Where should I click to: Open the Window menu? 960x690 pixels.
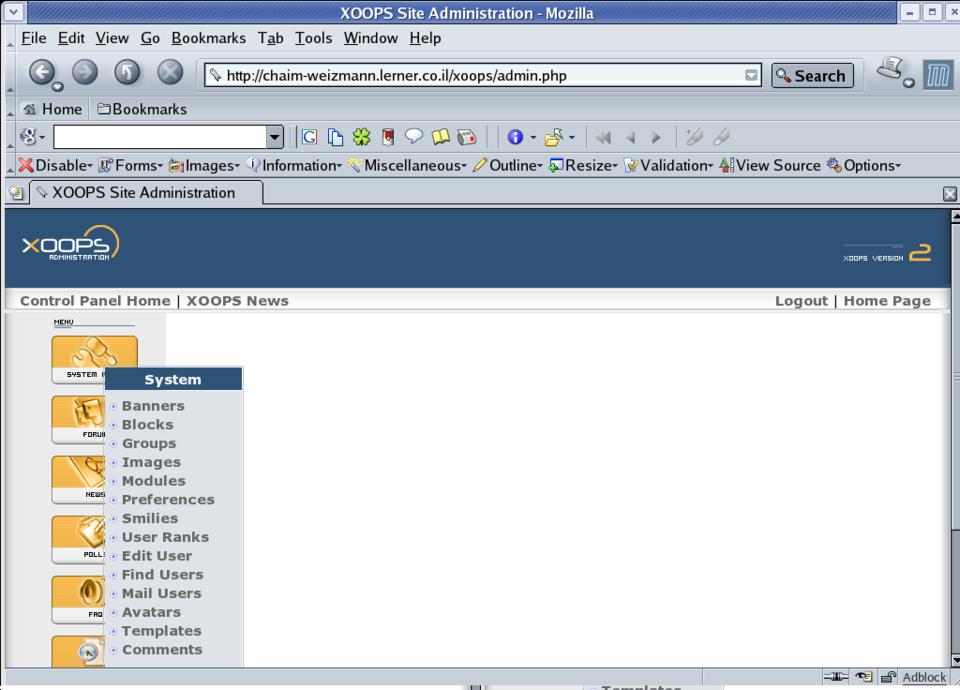coord(370,38)
